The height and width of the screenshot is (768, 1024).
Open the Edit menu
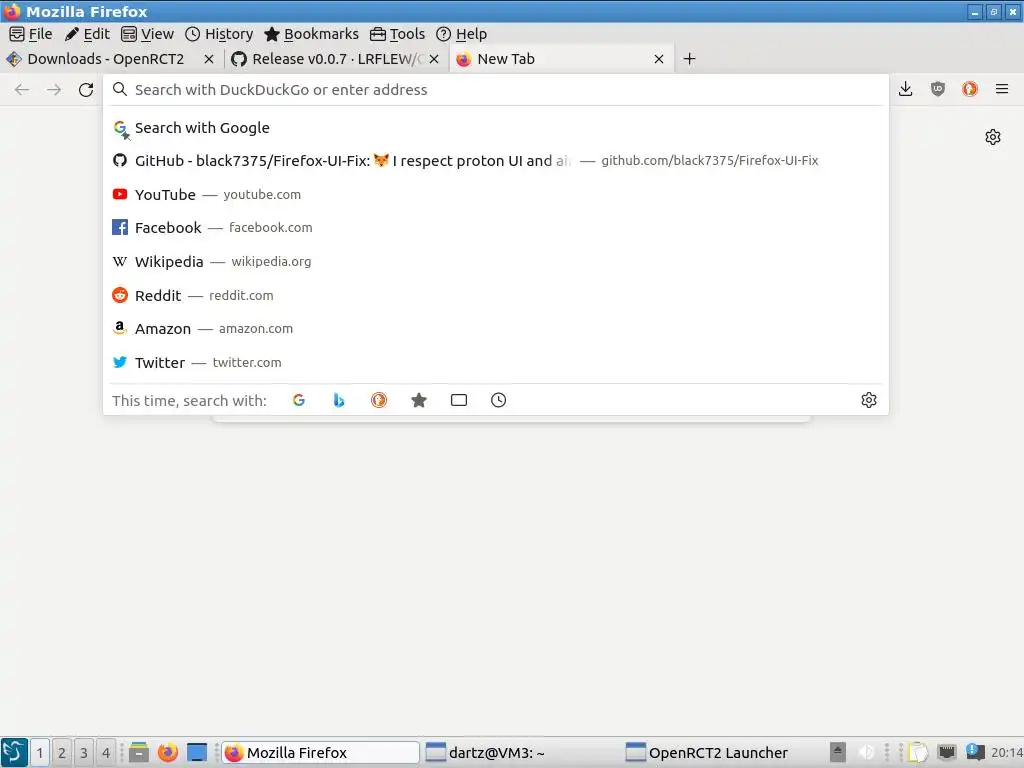87,34
